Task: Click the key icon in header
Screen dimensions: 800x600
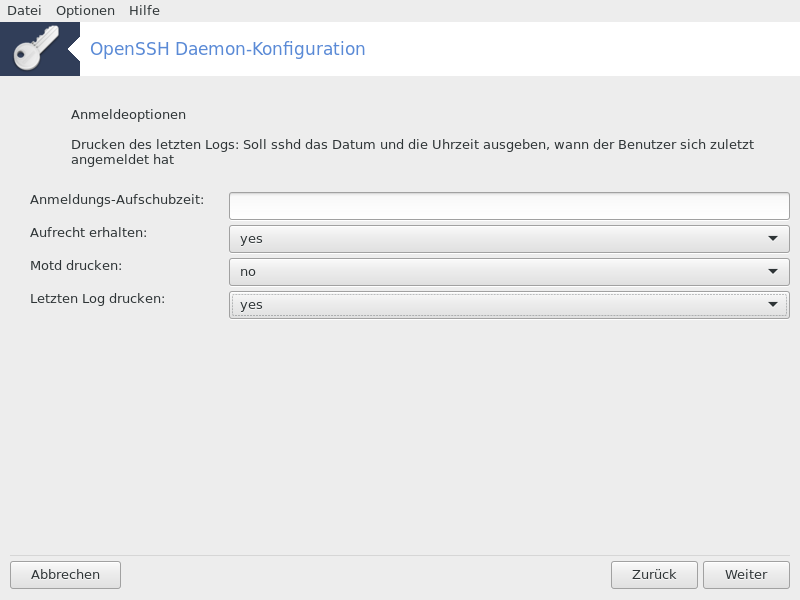Action: pyautogui.click(x=36, y=48)
